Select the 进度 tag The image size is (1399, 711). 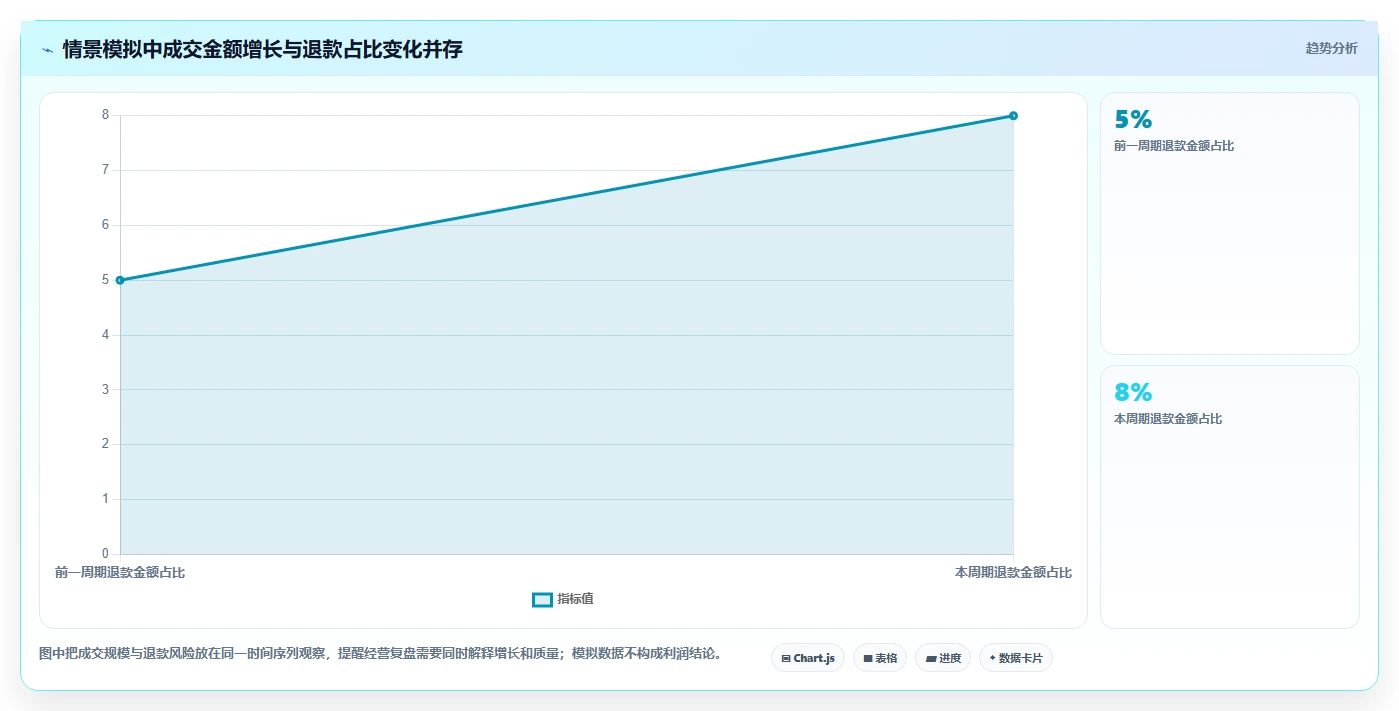click(x=943, y=658)
